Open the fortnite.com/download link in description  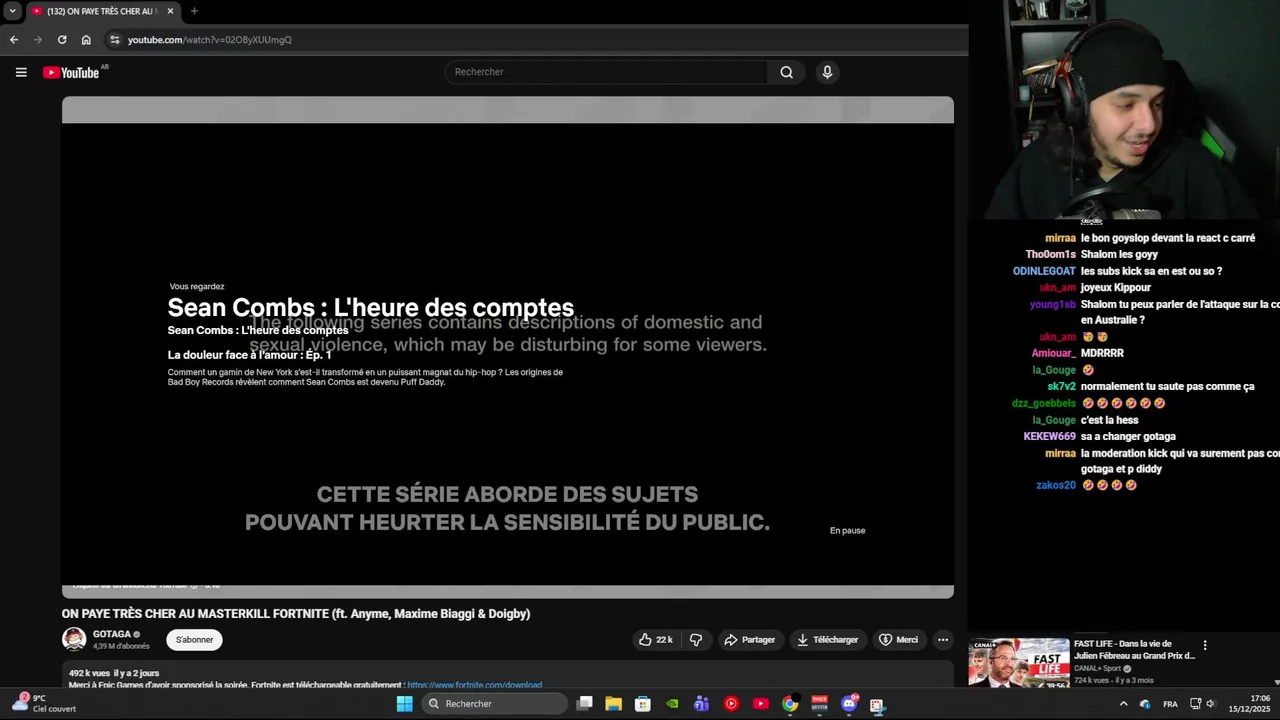pos(474,686)
